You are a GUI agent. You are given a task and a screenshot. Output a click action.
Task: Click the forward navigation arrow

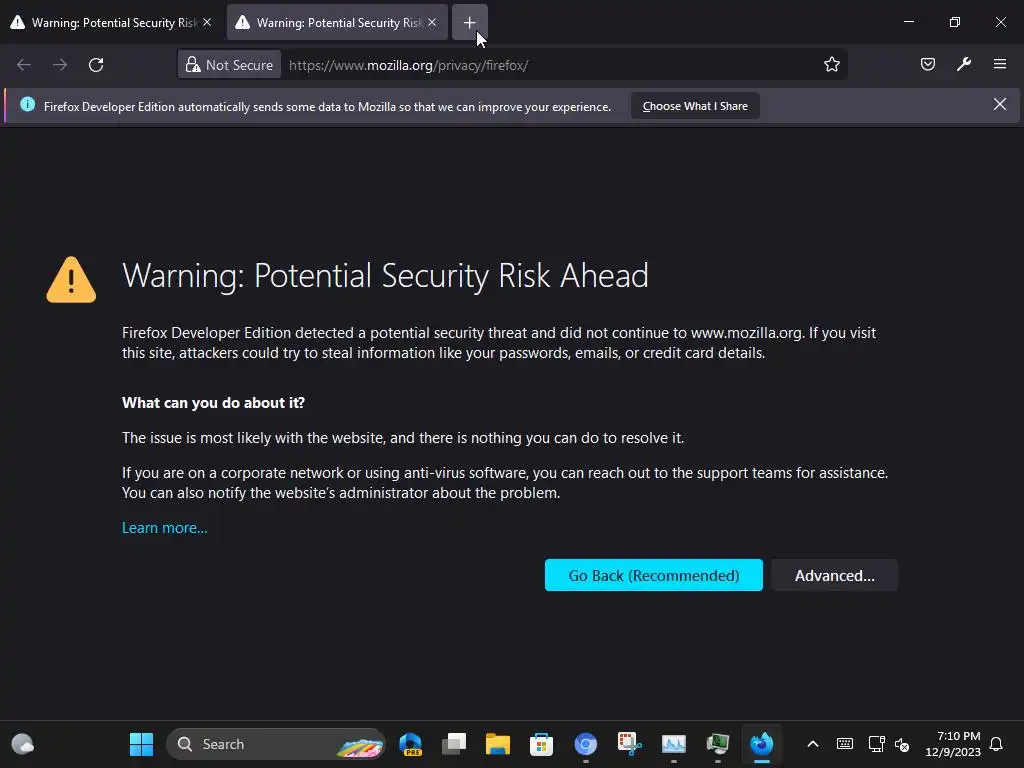[x=60, y=65]
